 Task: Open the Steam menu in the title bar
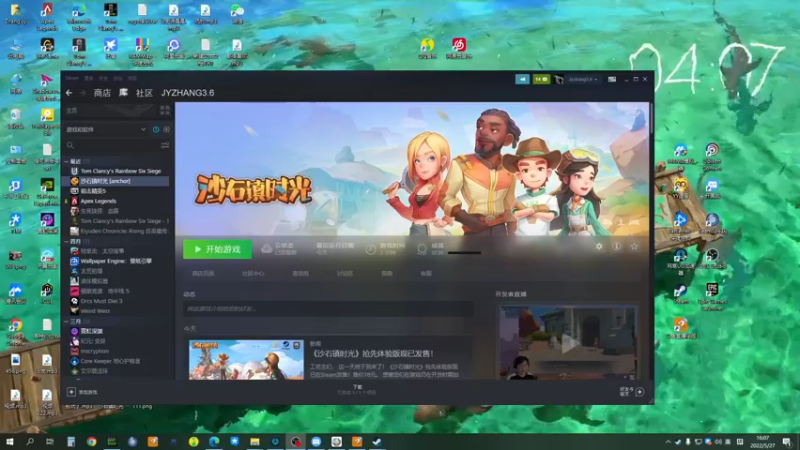coord(72,78)
